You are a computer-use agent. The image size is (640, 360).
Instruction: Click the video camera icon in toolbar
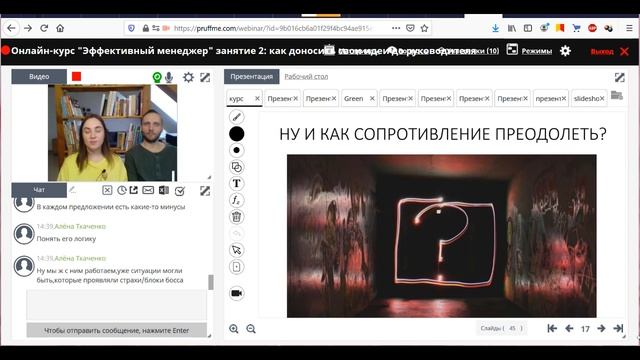(x=236, y=293)
